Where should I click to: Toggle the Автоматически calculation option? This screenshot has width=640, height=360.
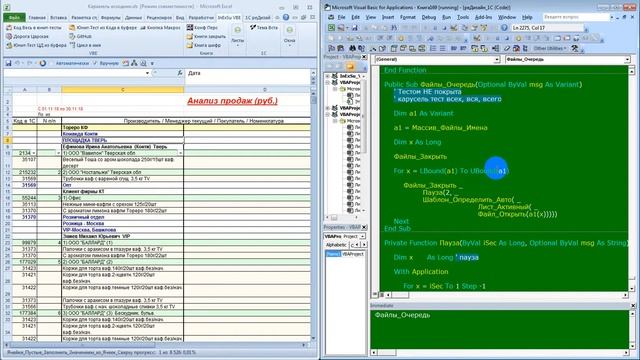[x=69, y=63]
